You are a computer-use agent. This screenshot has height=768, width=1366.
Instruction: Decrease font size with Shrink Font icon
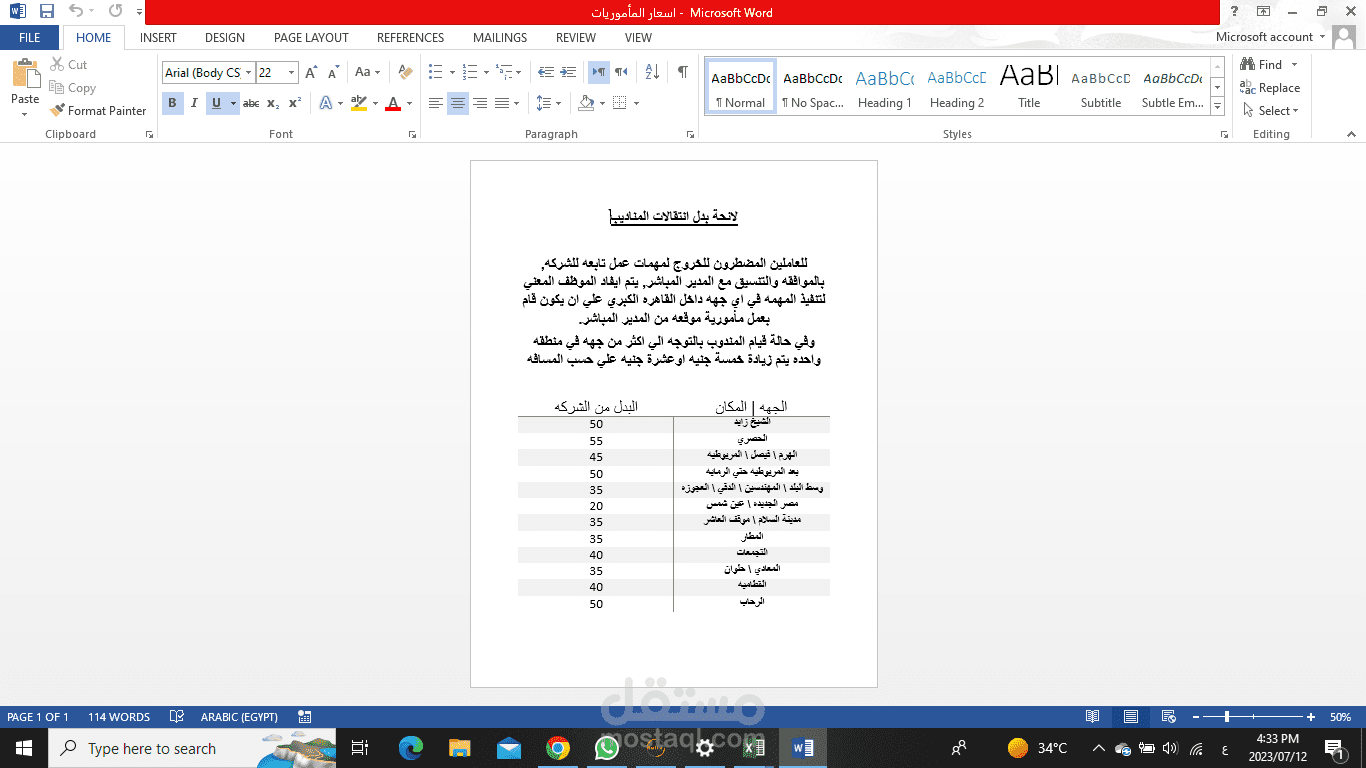(332, 72)
